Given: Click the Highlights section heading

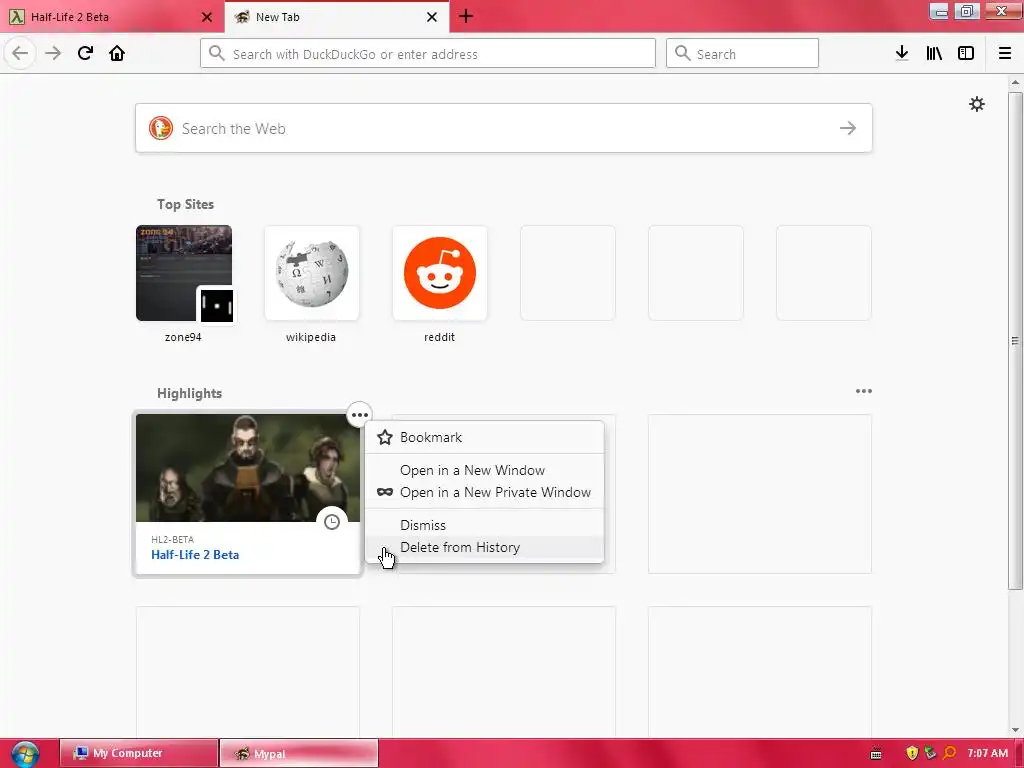Looking at the screenshot, I should (189, 393).
